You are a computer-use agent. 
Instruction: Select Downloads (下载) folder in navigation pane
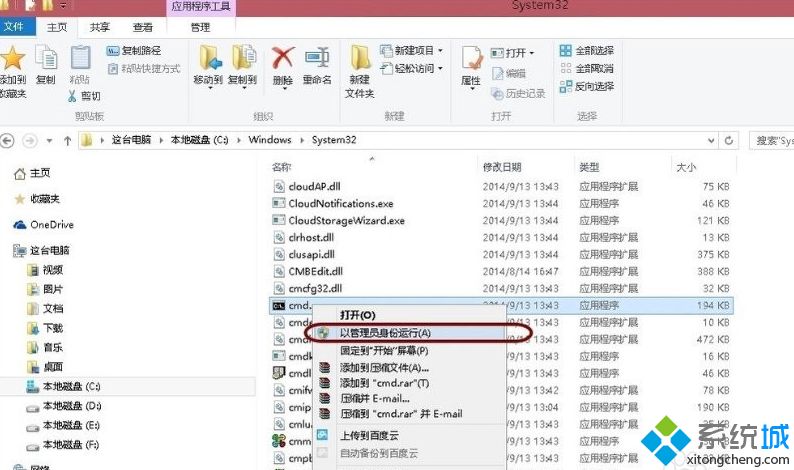[x=46, y=328]
